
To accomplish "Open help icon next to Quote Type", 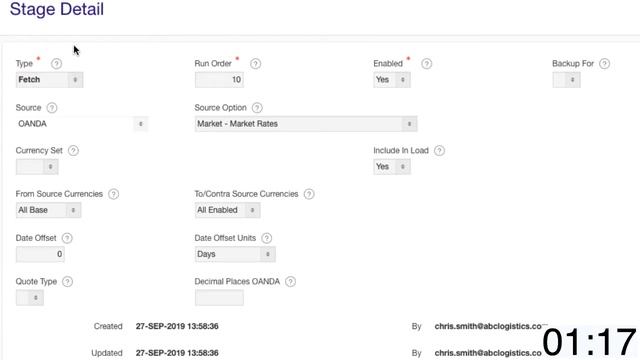I will (x=68, y=282).
